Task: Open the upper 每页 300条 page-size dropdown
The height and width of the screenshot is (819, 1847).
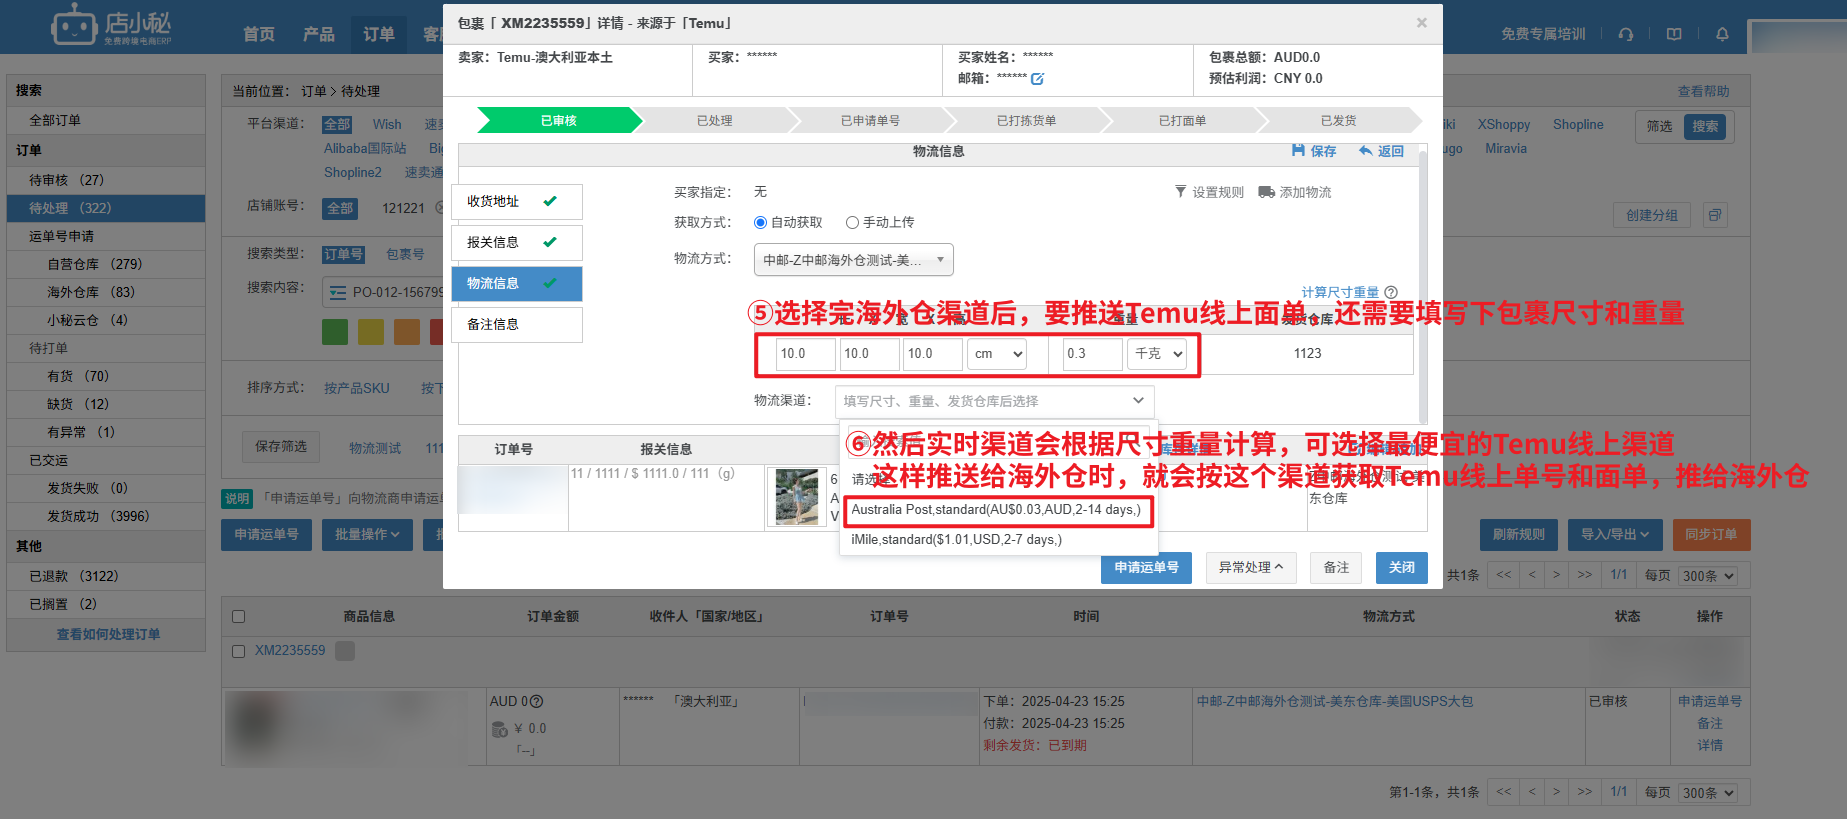Action: coord(1709,576)
